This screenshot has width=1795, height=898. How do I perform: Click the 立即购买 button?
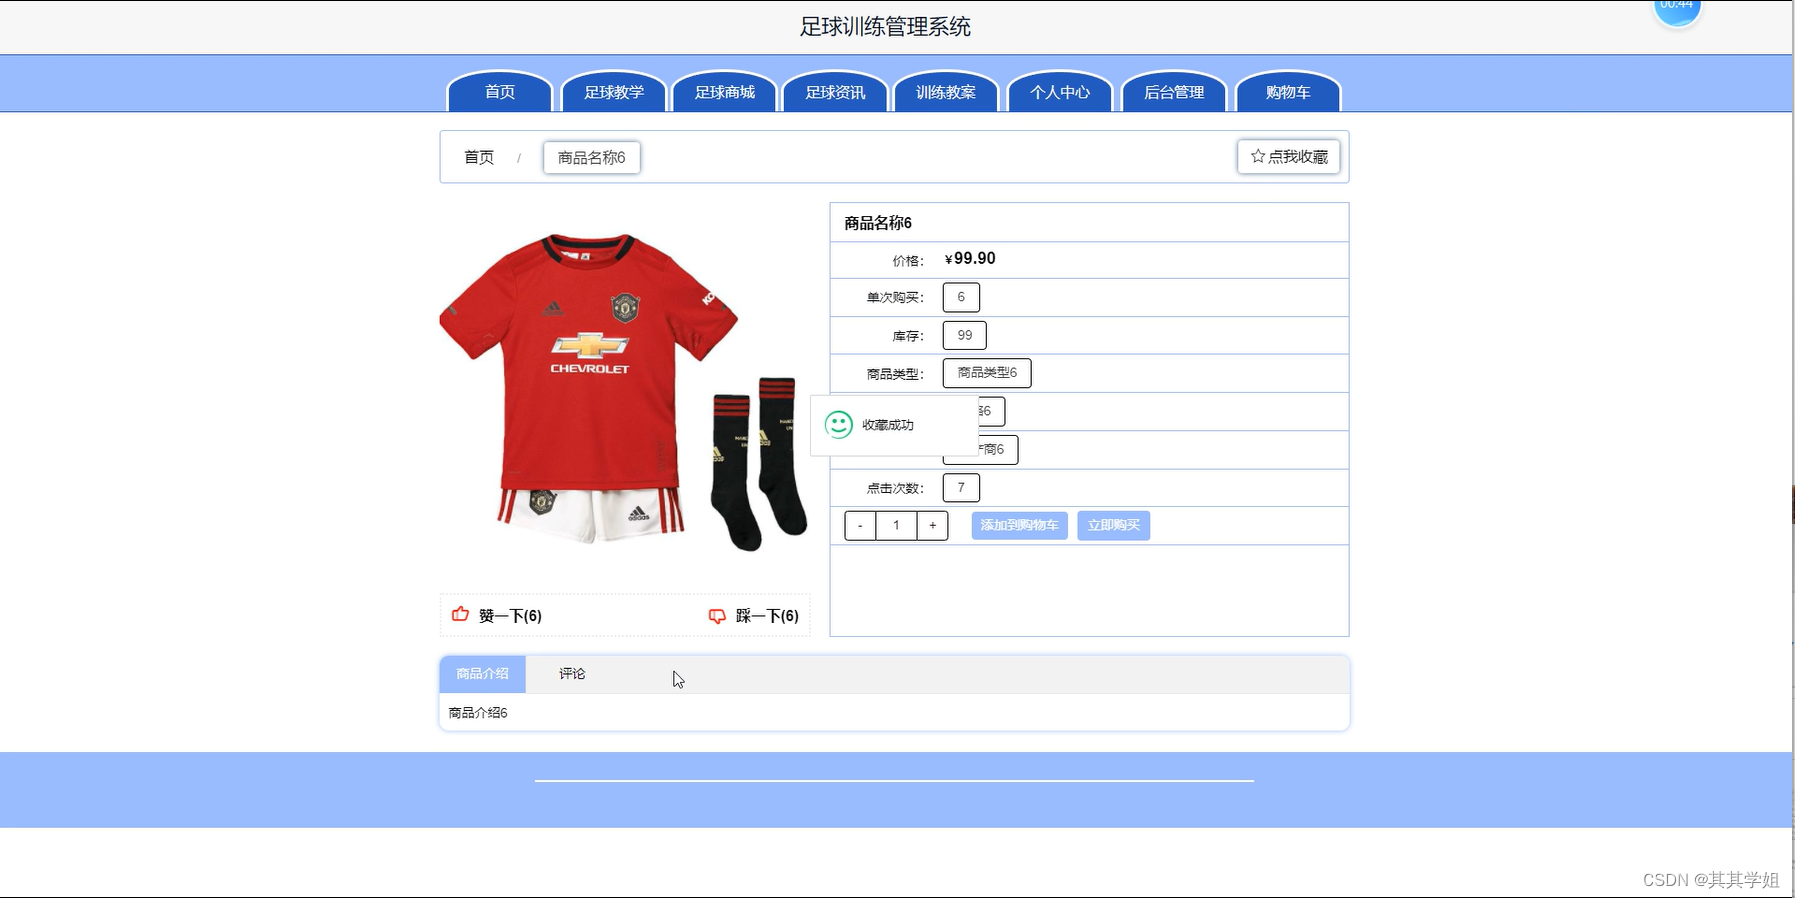point(1114,525)
